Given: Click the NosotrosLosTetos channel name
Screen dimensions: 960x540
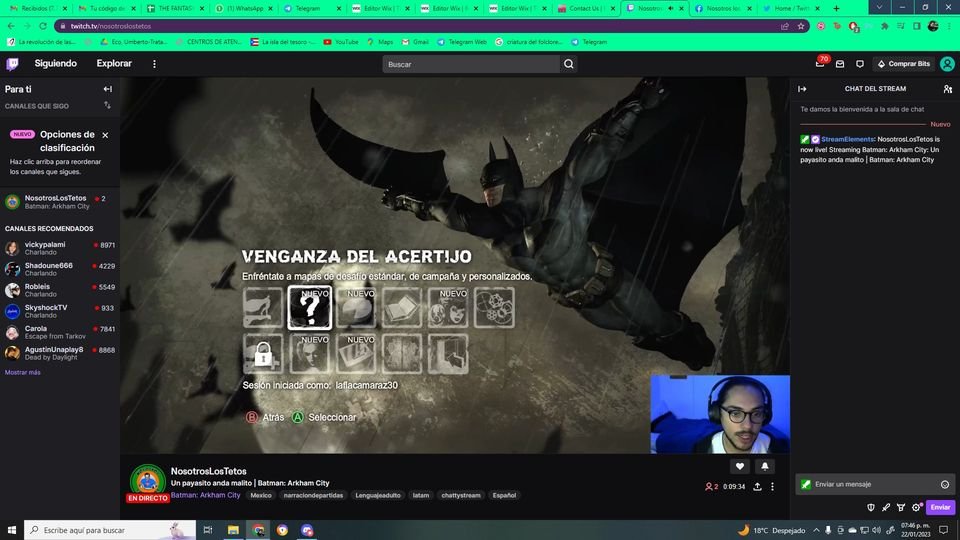Looking at the screenshot, I should (208, 471).
